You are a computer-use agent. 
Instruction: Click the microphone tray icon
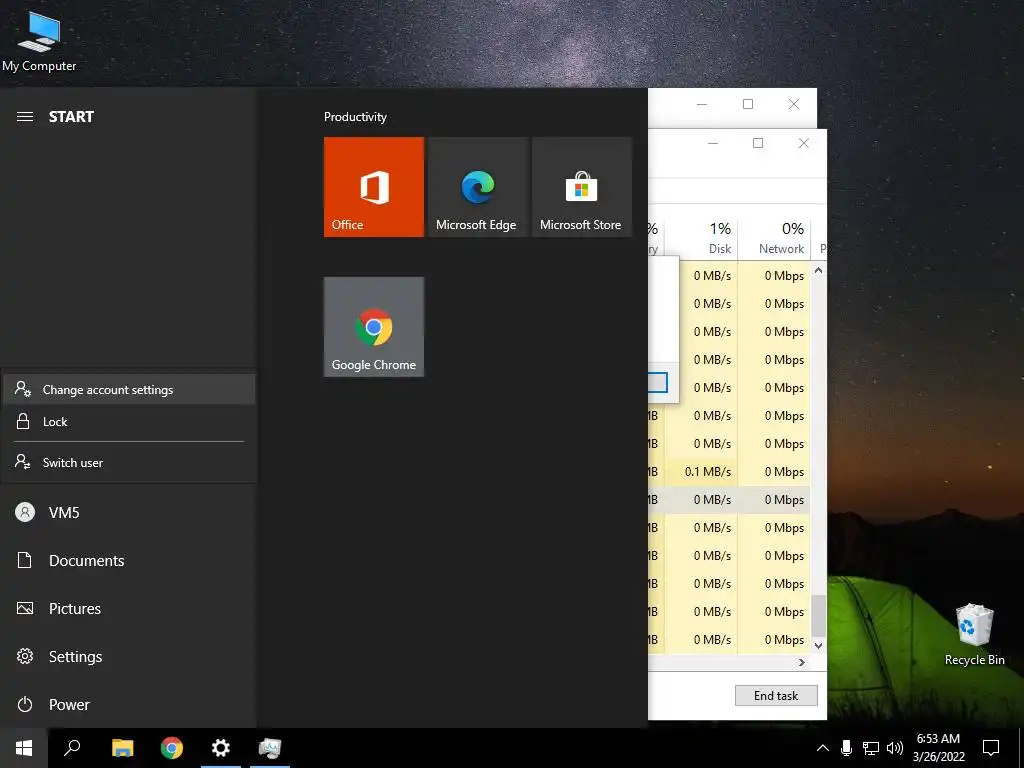click(846, 748)
